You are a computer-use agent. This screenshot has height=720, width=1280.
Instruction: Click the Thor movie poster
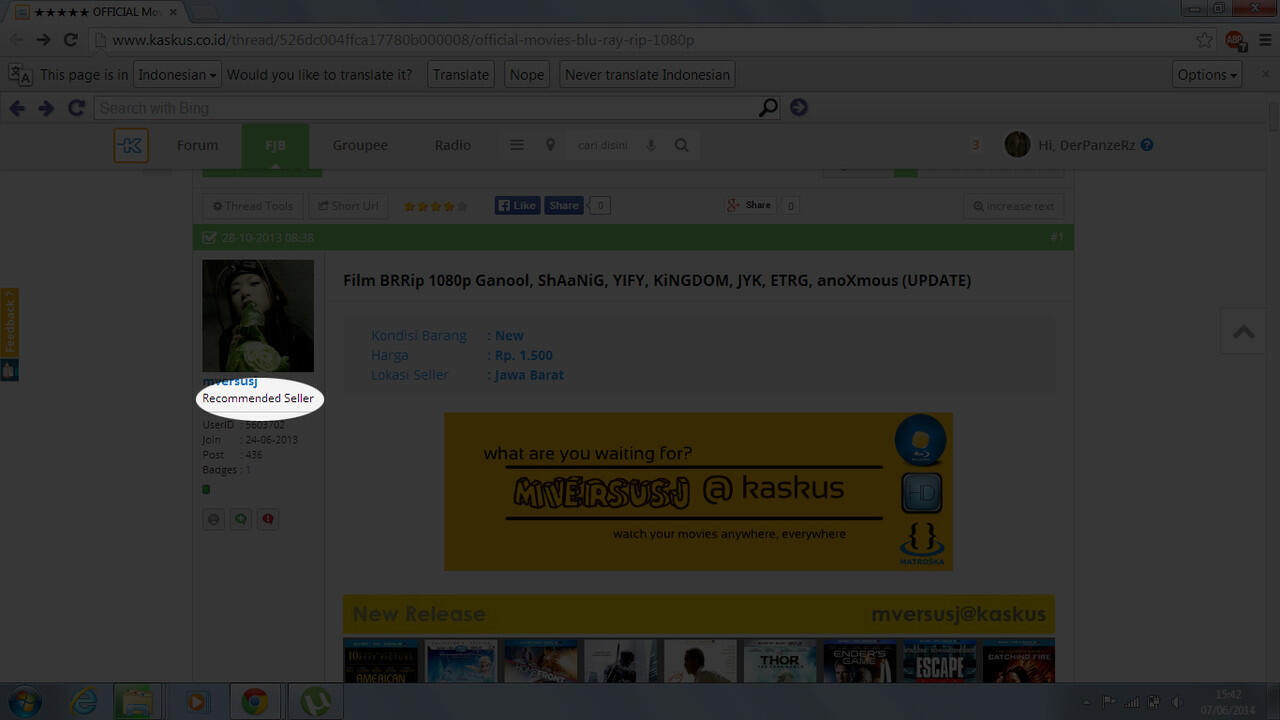[x=778, y=661]
